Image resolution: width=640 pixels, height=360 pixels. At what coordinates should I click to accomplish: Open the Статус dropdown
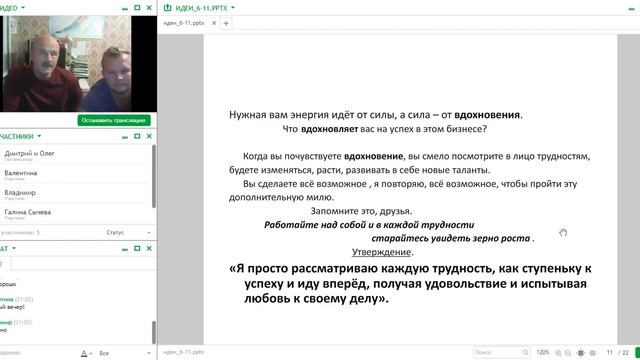click(128, 232)
